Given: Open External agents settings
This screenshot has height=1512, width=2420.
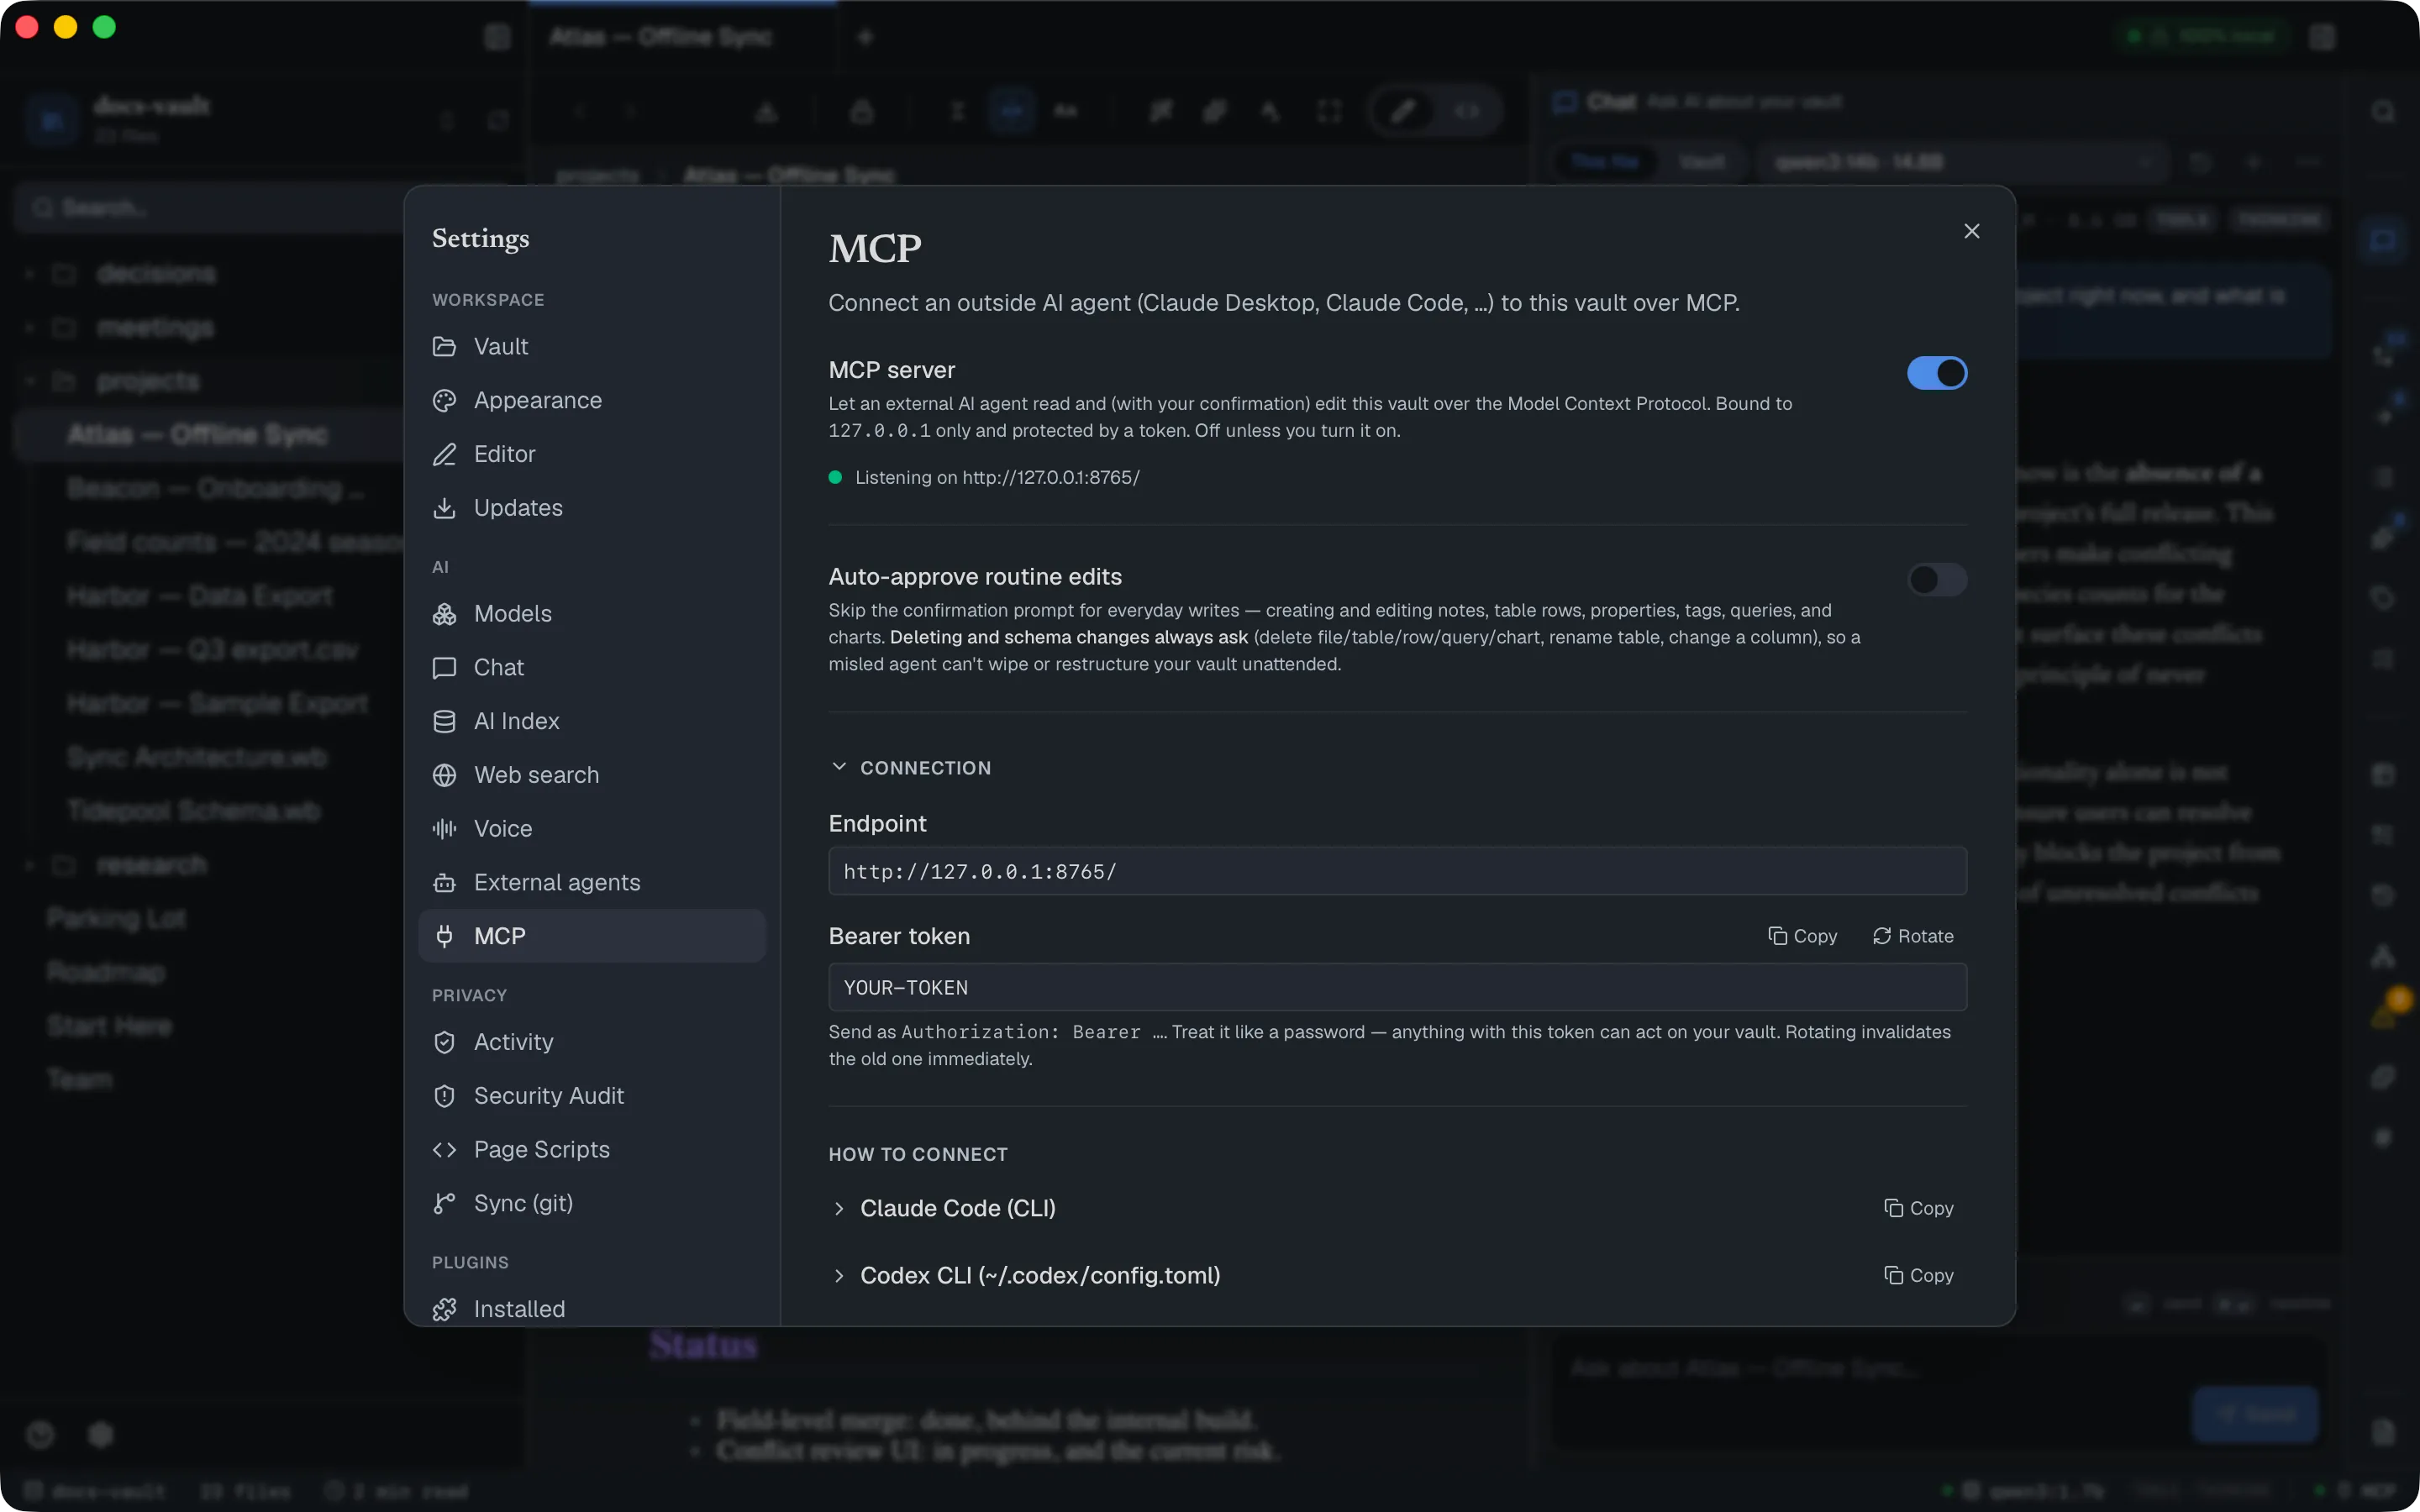Looking at the screenshot, I should click(592, 882).
